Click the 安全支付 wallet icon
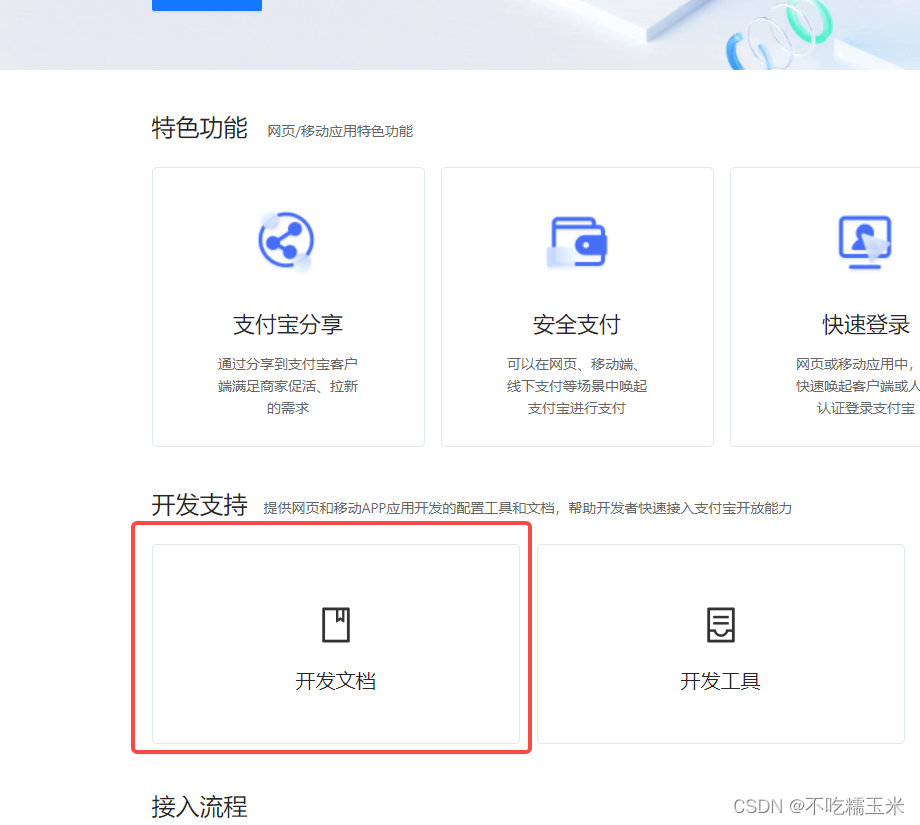 tap(577, 242)
